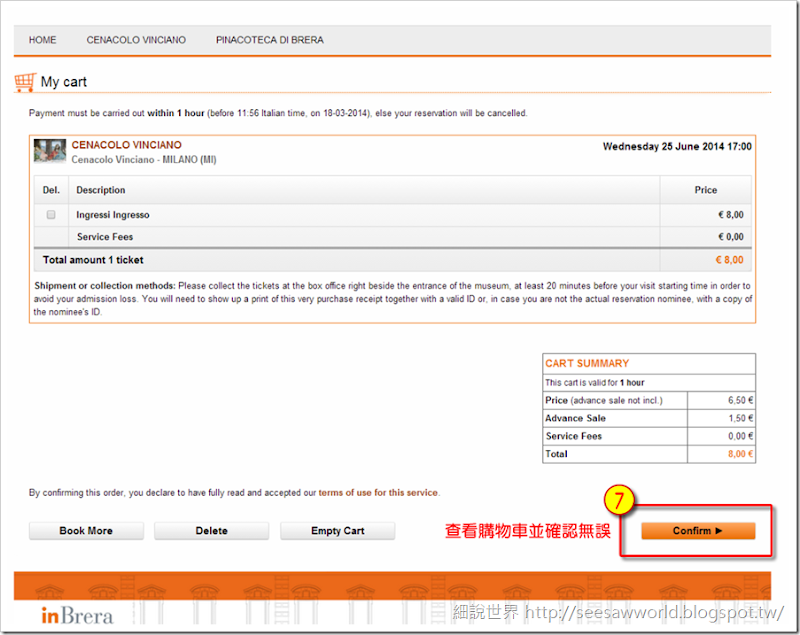Click the 1,50 € advance sale value
Viewport: 800px width, 635px height.
pos(740,418)
